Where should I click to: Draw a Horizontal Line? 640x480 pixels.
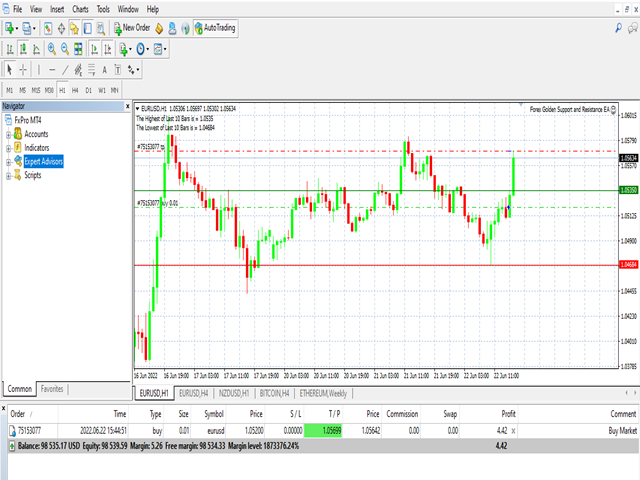52,70
